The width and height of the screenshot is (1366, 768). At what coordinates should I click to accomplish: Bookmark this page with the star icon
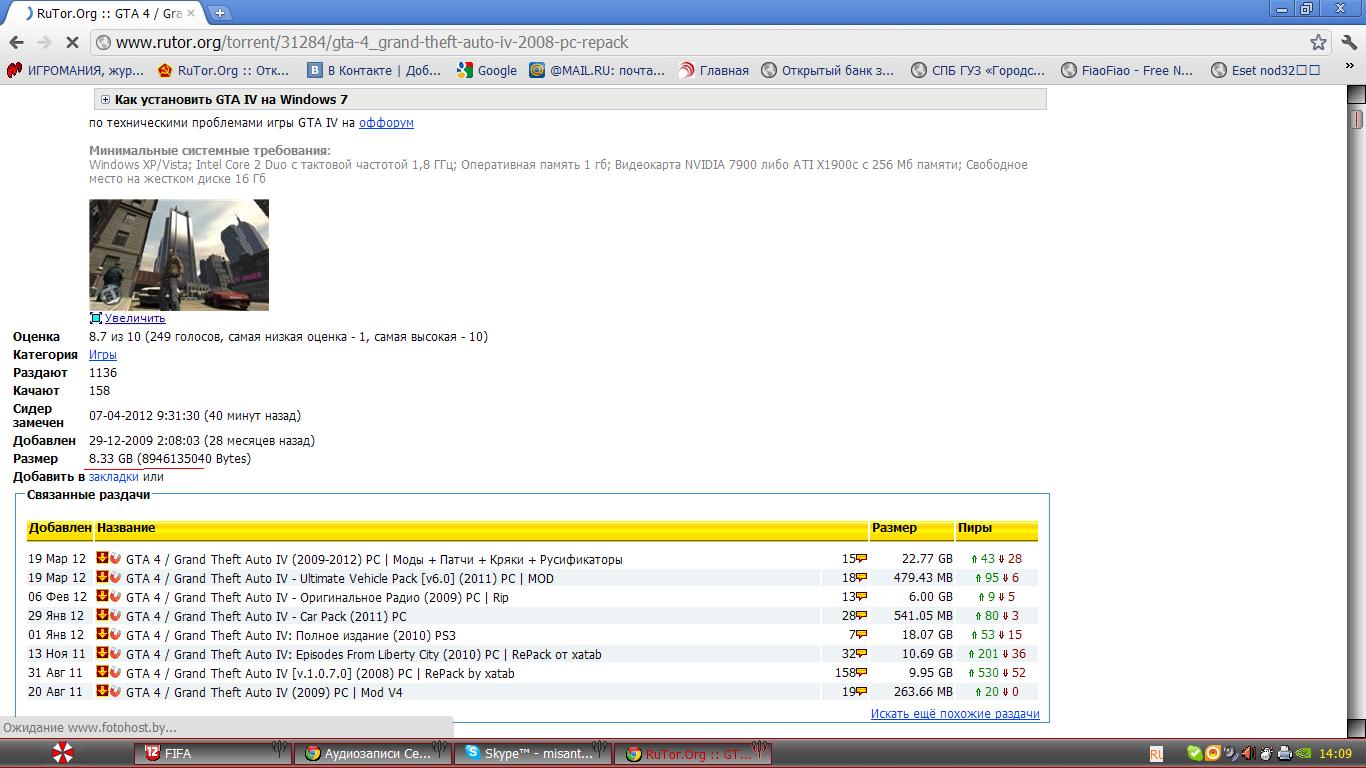[x=1318, y=42]
